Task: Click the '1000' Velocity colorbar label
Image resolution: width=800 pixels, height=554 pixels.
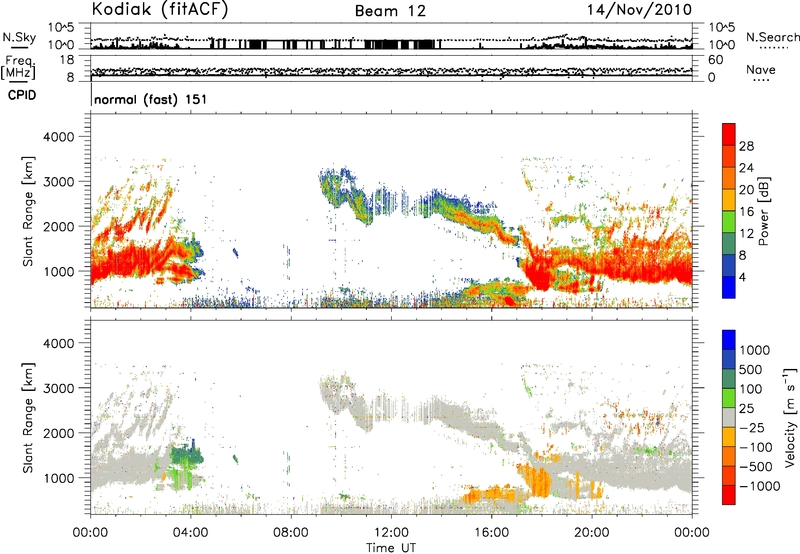Action: point(755,350)
